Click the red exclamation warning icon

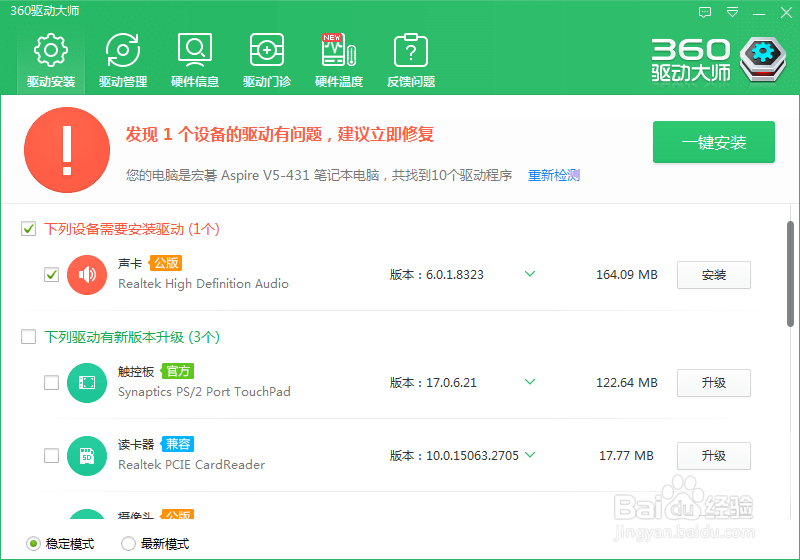(x=67, y=150)
